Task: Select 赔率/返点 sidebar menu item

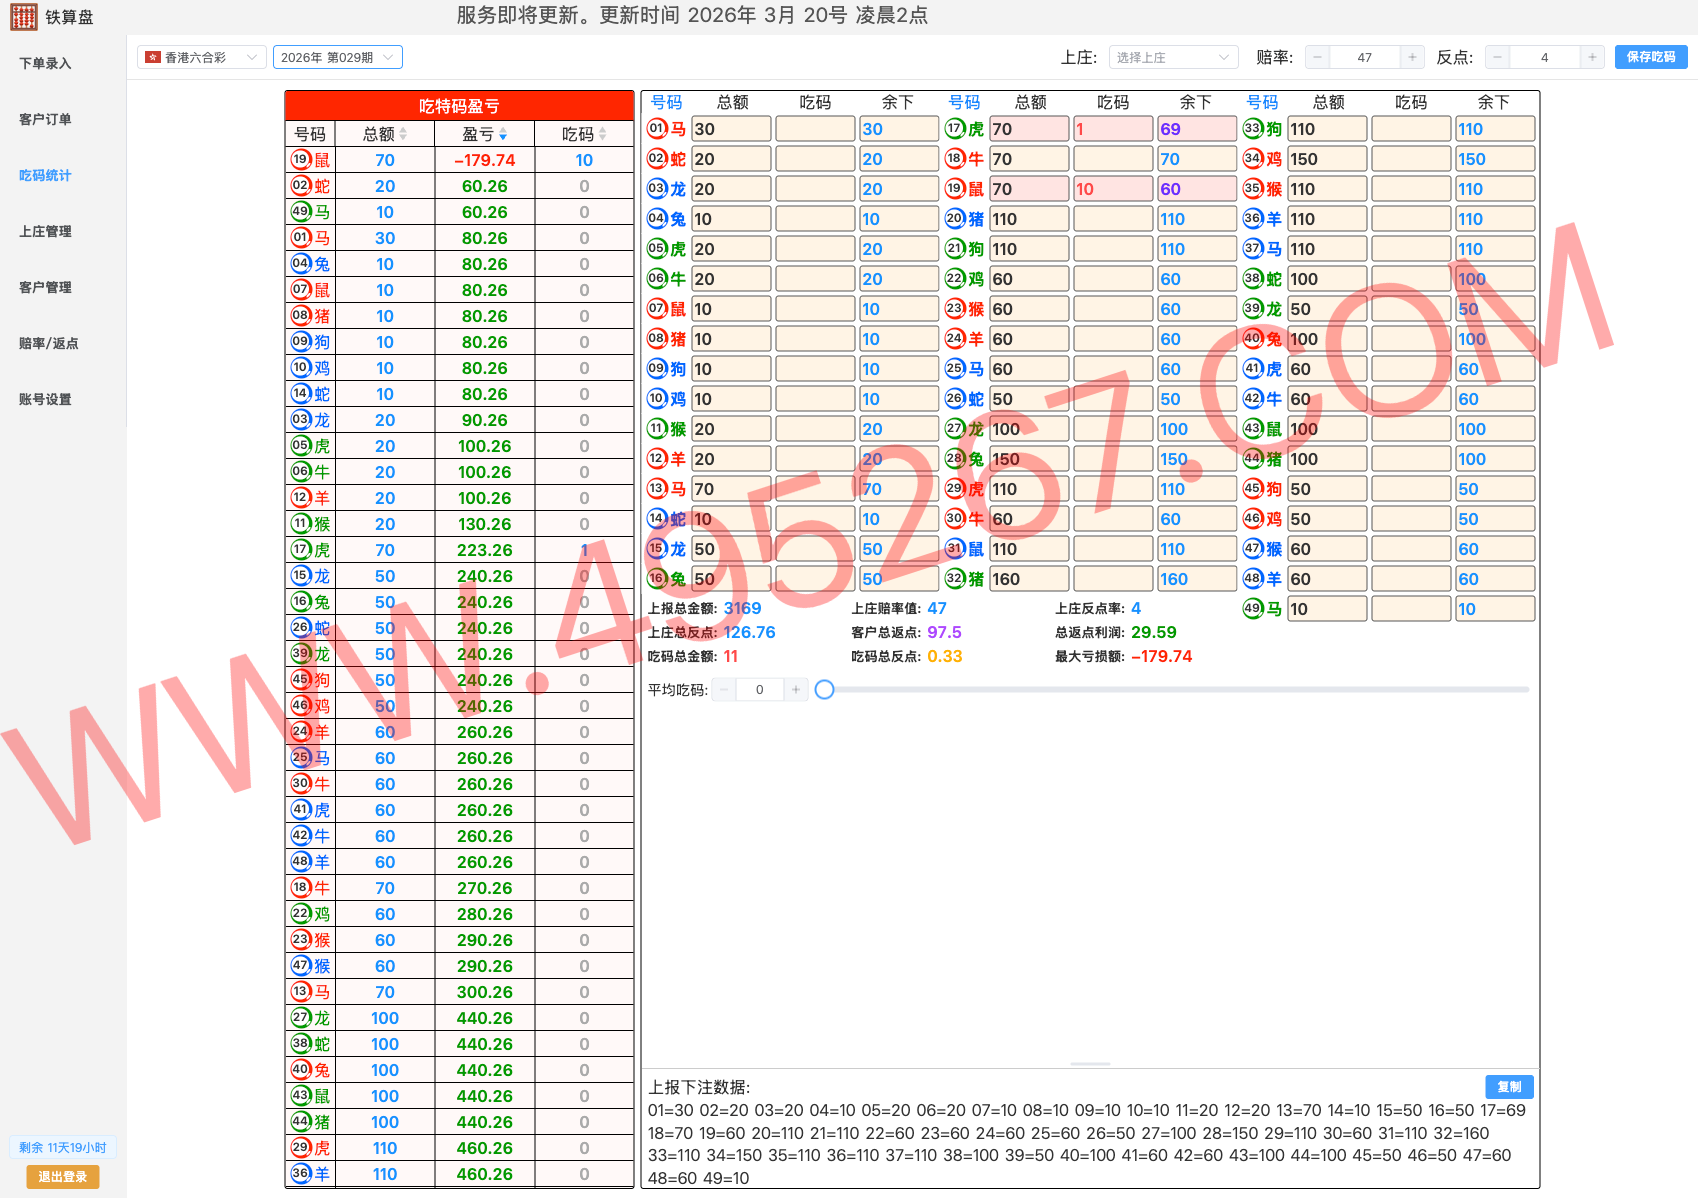Action: pos(48,343)
